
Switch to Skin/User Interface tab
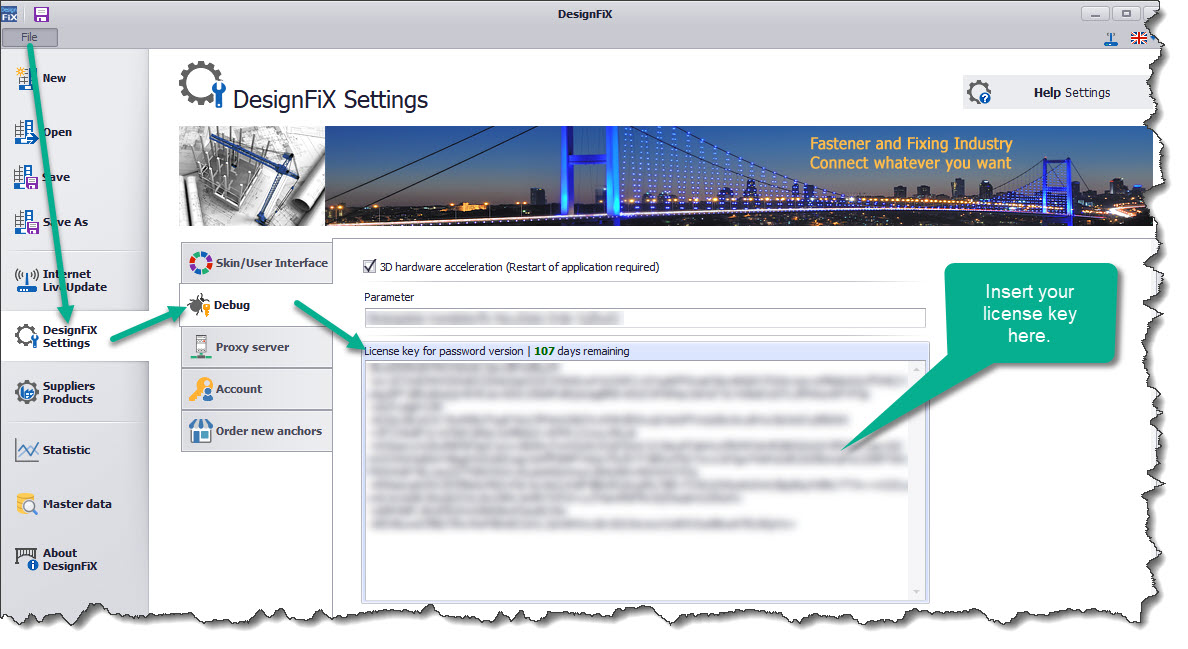pyautogui.click(x=257, y=263)
